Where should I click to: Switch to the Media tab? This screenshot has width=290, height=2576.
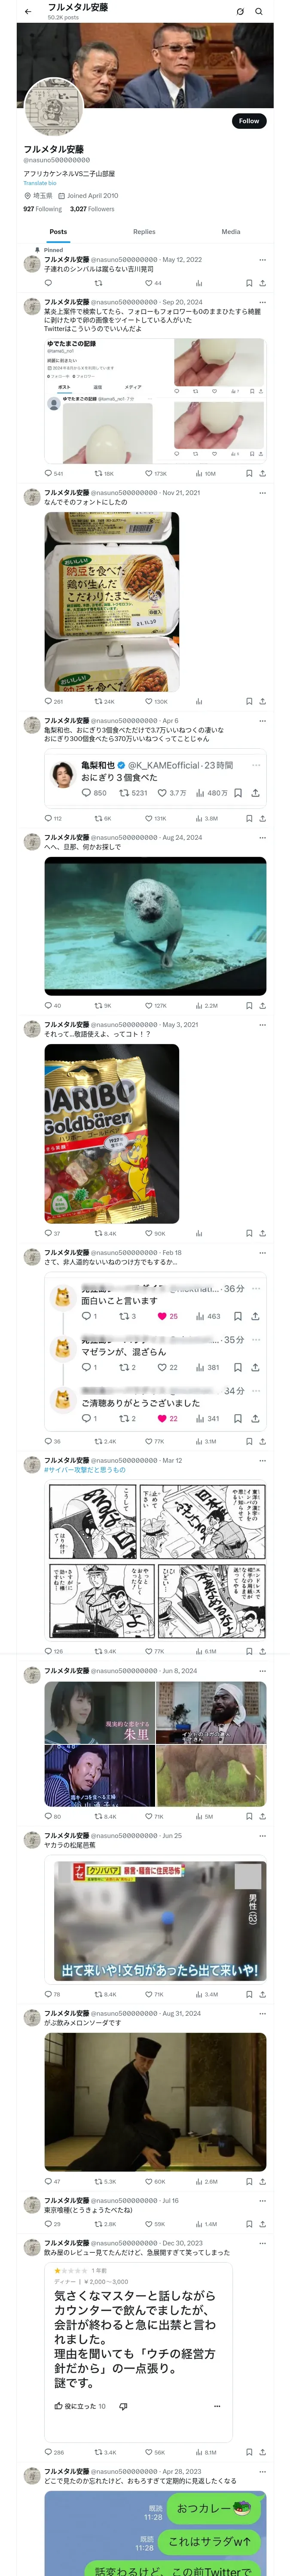[231, 232]
